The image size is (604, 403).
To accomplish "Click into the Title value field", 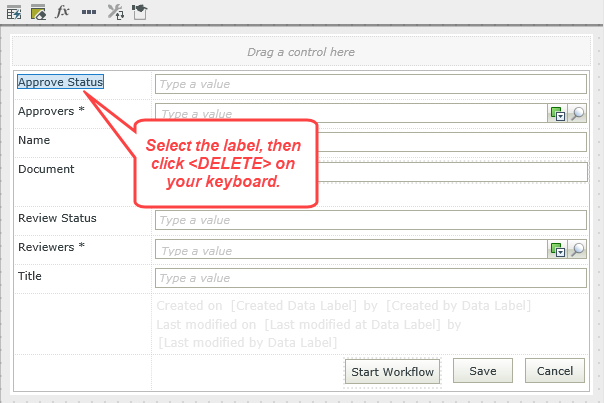I will click(x=370, y=278).
